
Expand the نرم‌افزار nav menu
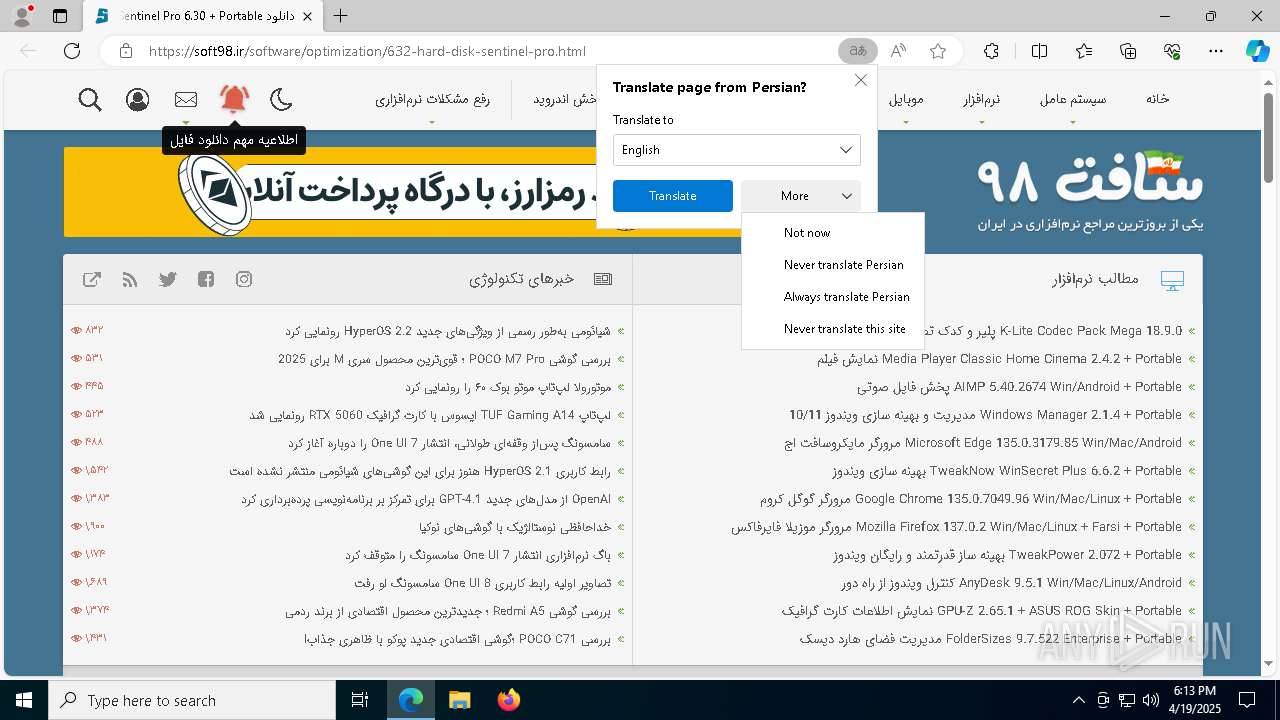tap(981, 99)
